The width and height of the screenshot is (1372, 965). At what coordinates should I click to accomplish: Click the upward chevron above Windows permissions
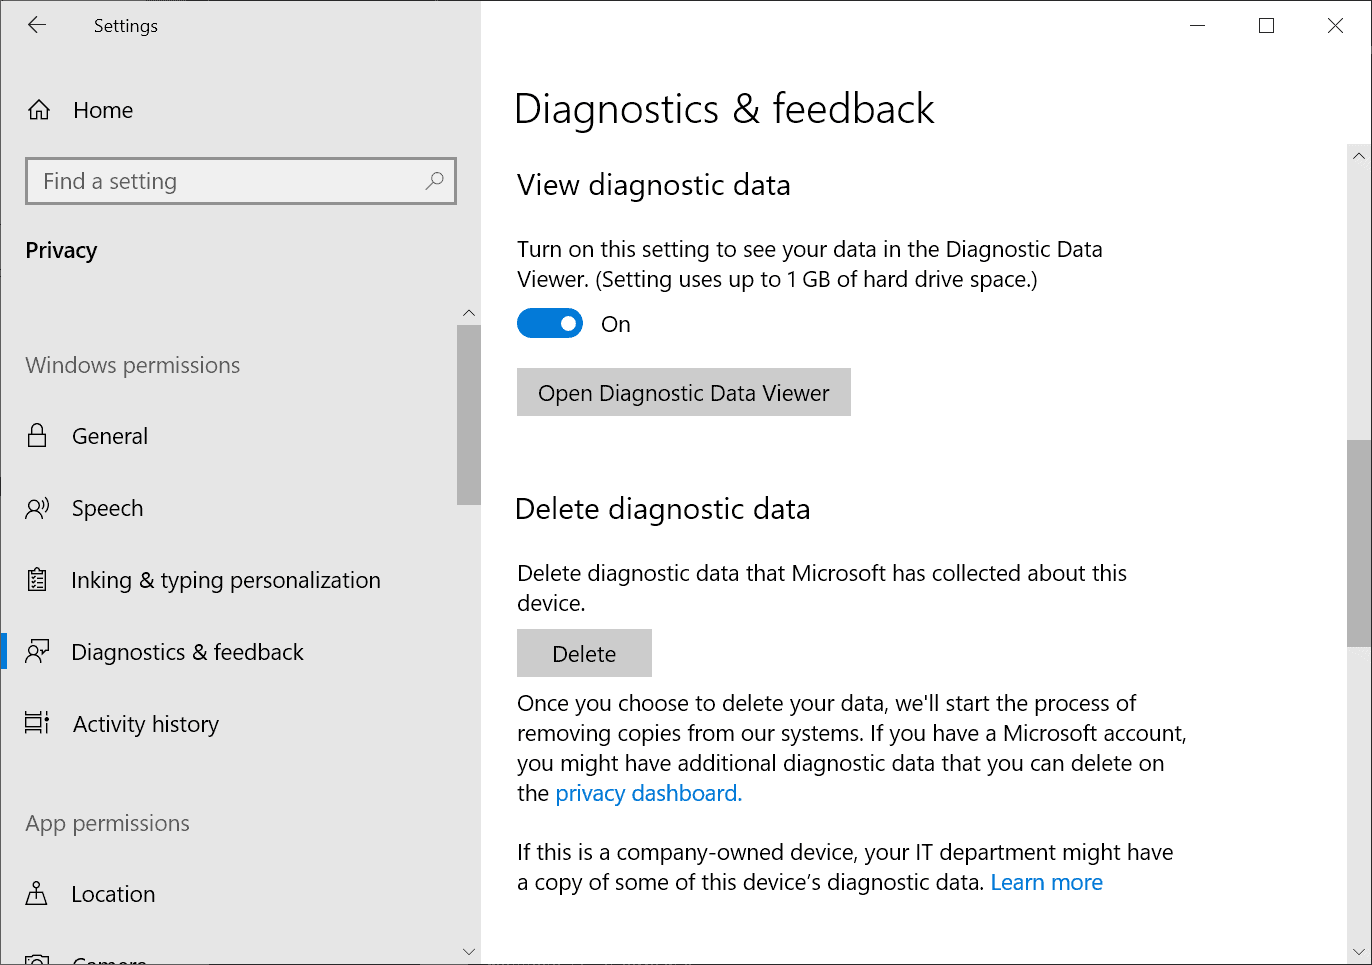pyautogui.click(x=469, y=312)
